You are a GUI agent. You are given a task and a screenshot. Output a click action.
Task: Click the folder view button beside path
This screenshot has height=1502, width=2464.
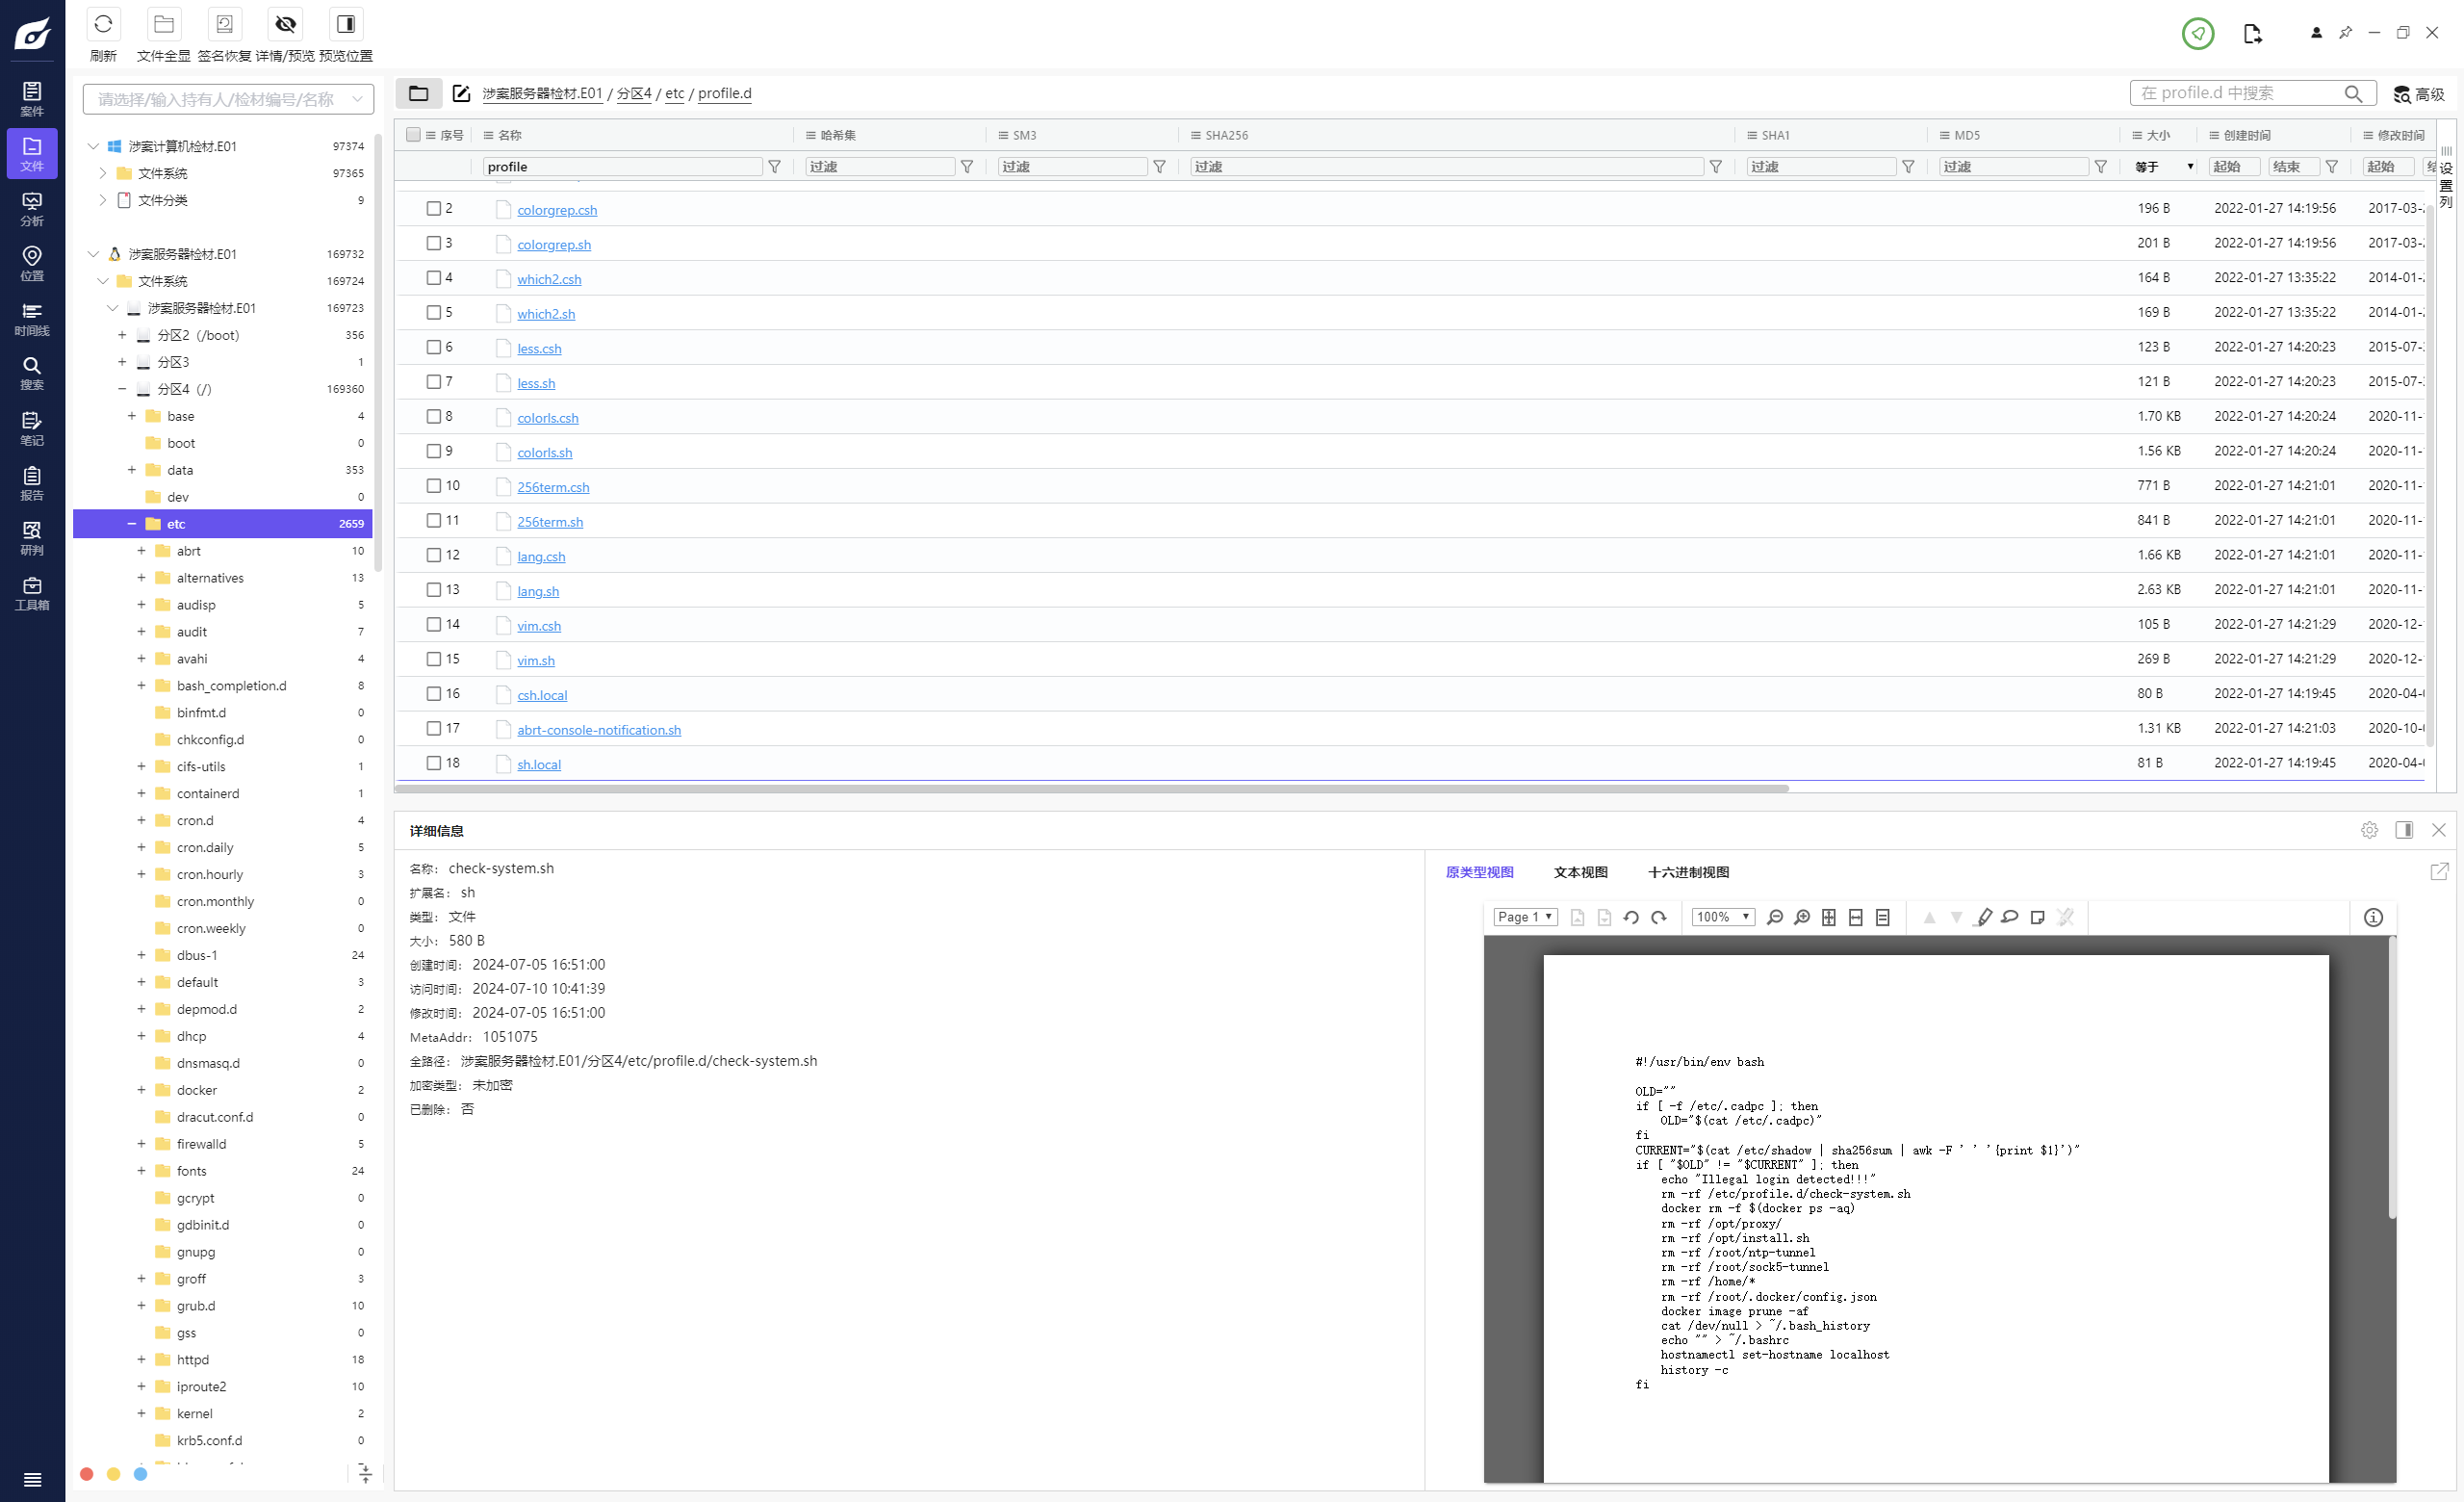419,93
